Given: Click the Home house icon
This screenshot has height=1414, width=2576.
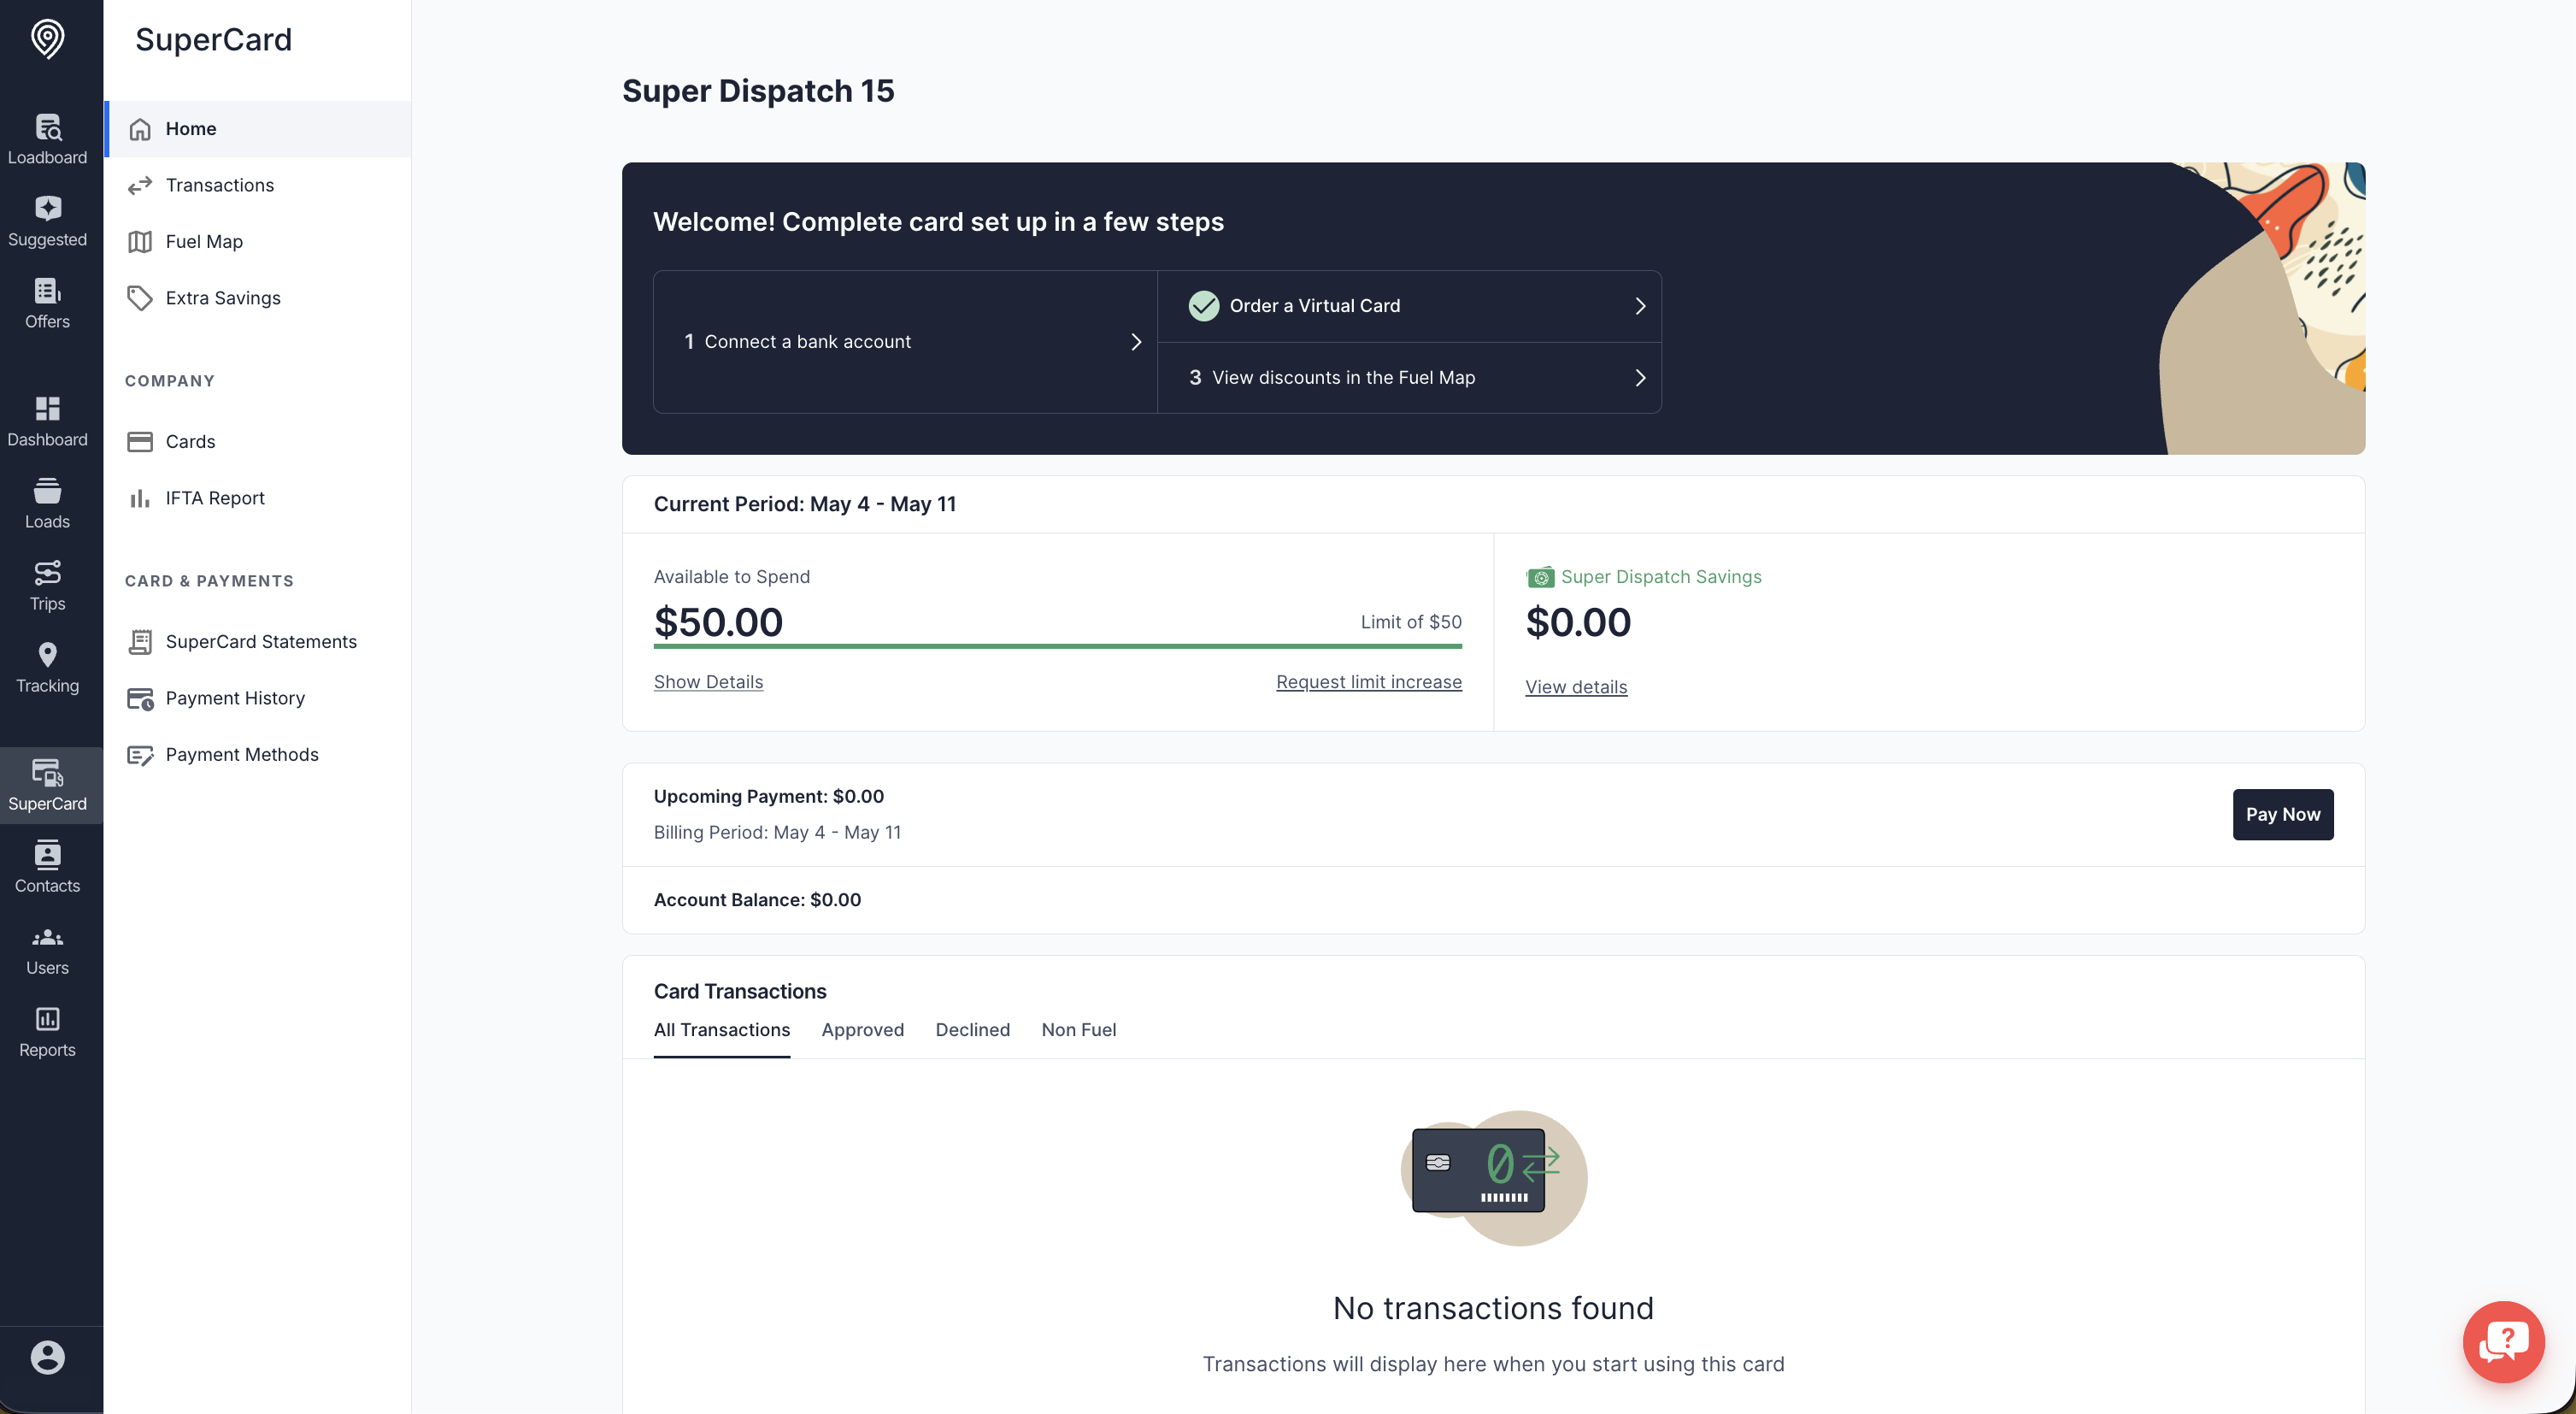Looking at the screenshot, I should 140,129.
